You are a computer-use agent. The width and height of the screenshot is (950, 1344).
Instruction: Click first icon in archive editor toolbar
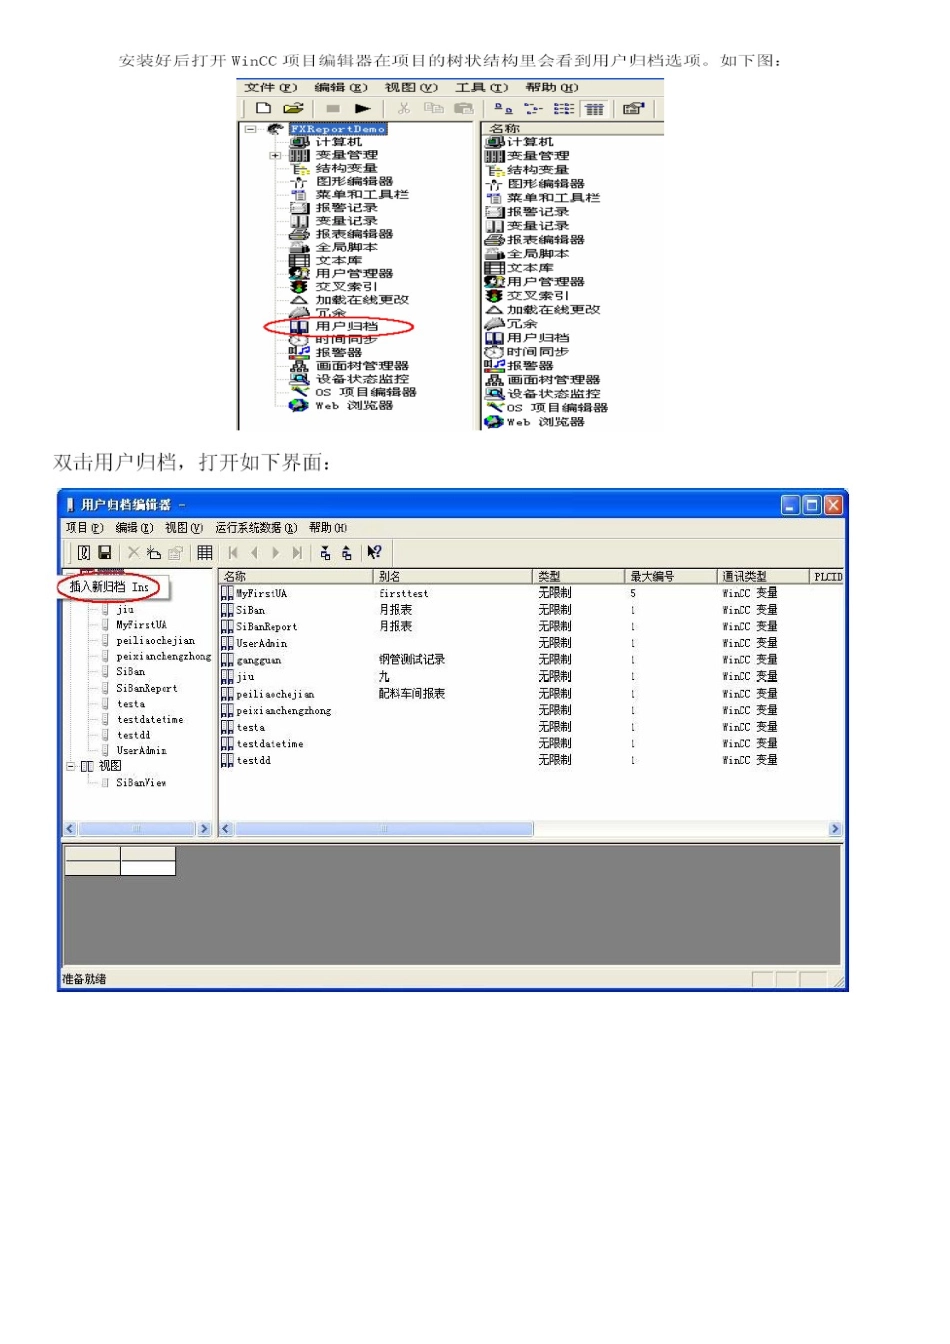point(84,552)
